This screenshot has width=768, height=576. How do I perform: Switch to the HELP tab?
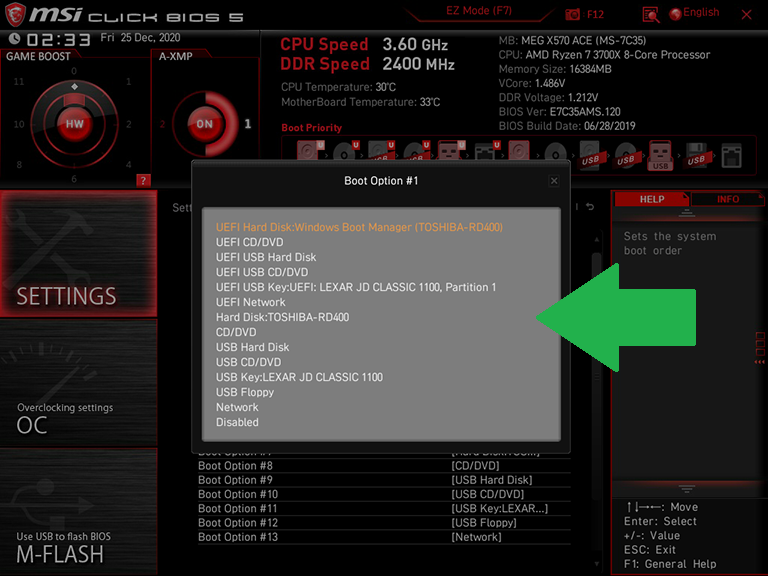pos(651,199)
